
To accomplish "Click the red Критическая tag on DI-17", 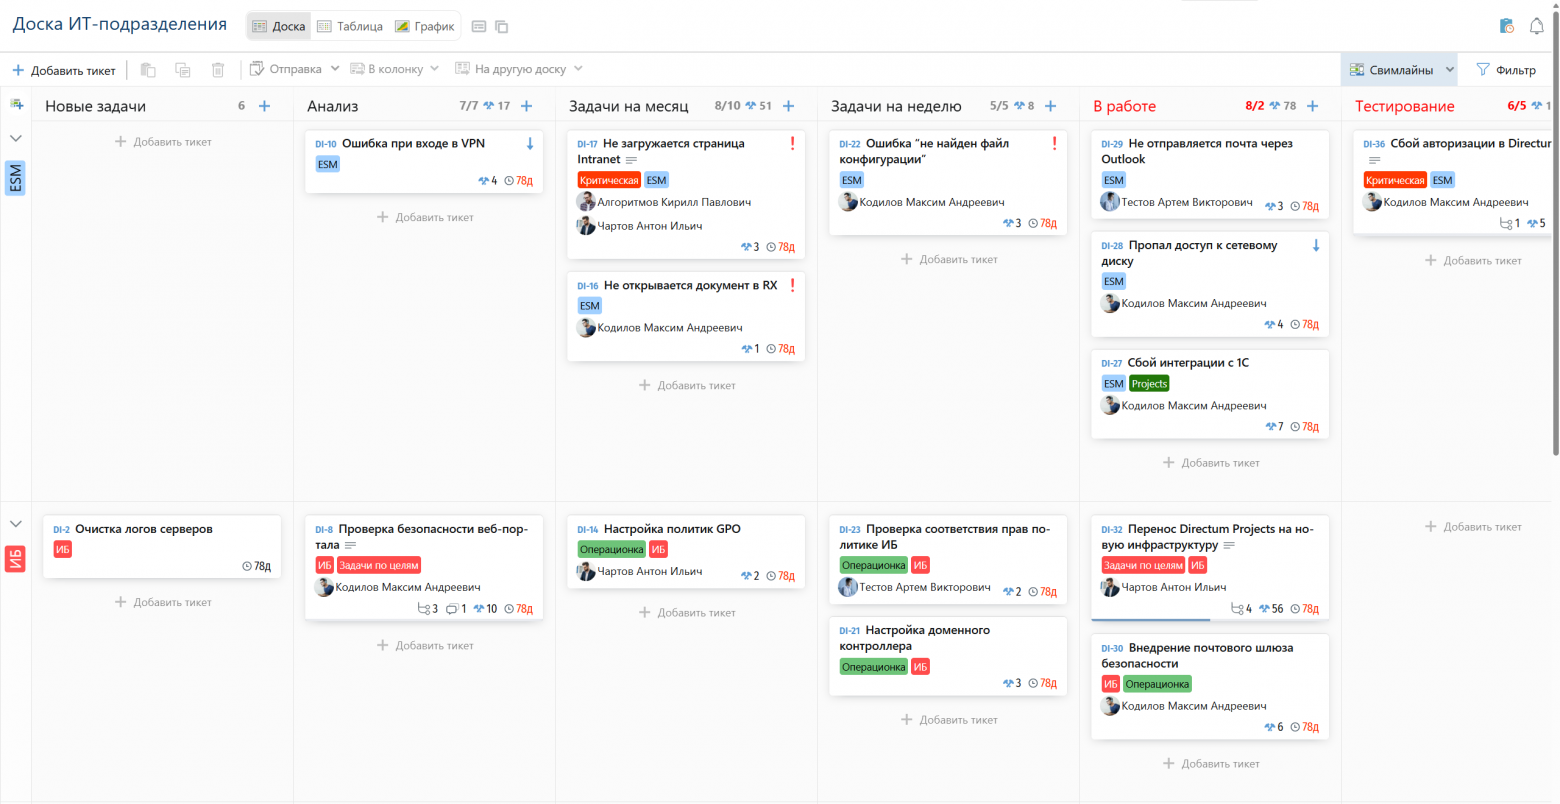I will point(609,180).
